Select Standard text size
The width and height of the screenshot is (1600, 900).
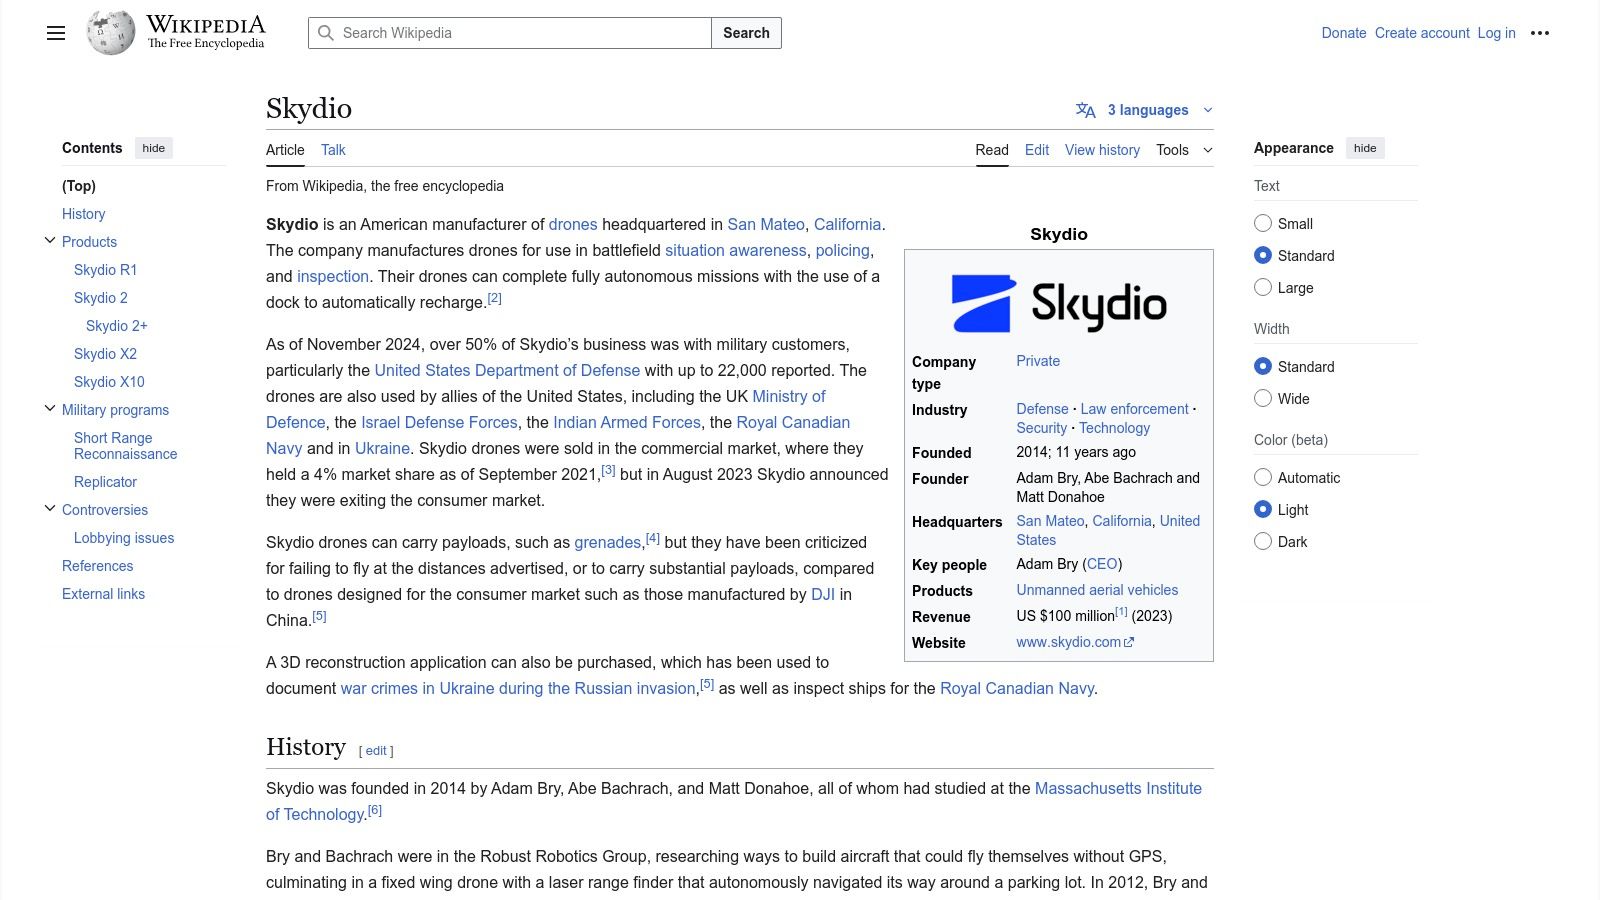click(x=1263, y=255)
